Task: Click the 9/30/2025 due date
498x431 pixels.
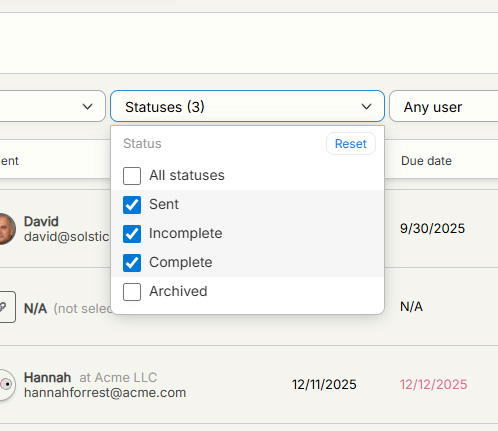Action: pos(432,229)
